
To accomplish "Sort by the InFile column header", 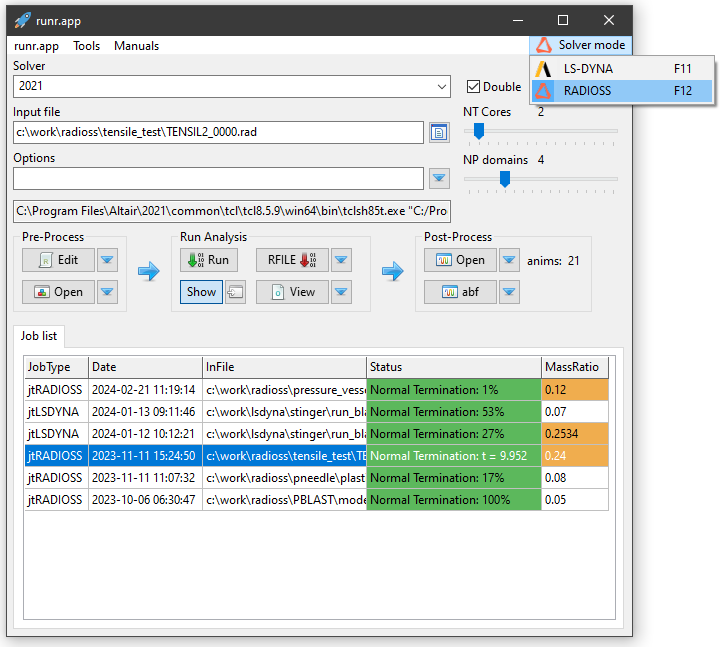I will (x=284, y=367).
